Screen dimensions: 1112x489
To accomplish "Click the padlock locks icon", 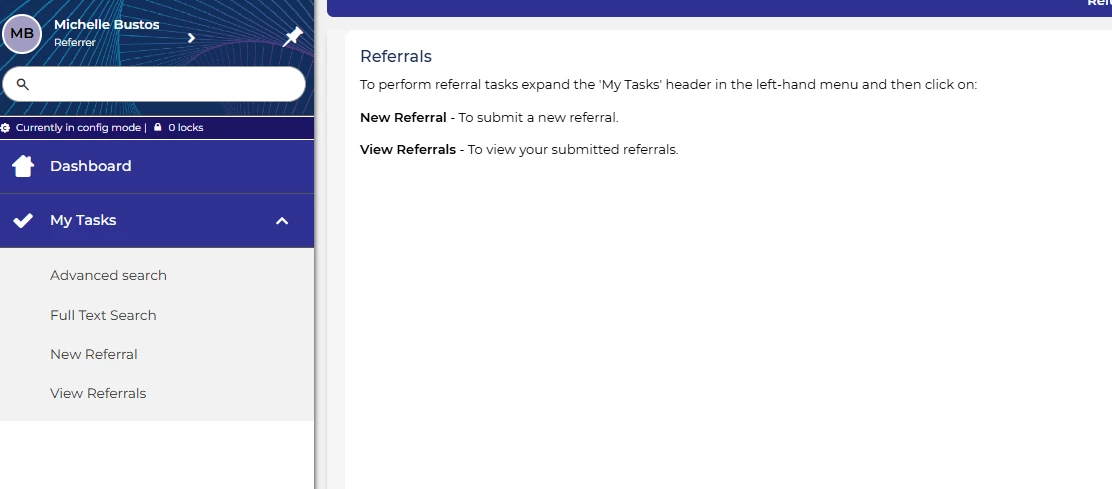I will coord(158,128).
